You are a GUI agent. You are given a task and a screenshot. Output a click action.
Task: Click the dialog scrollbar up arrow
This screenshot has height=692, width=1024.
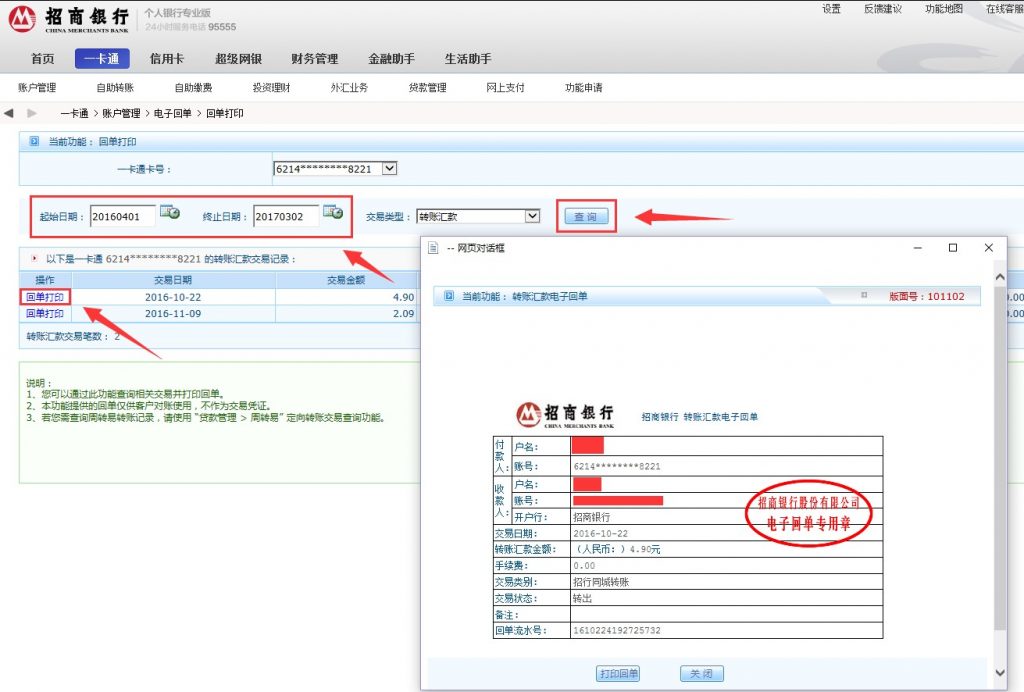click(x=1000, y=277)
